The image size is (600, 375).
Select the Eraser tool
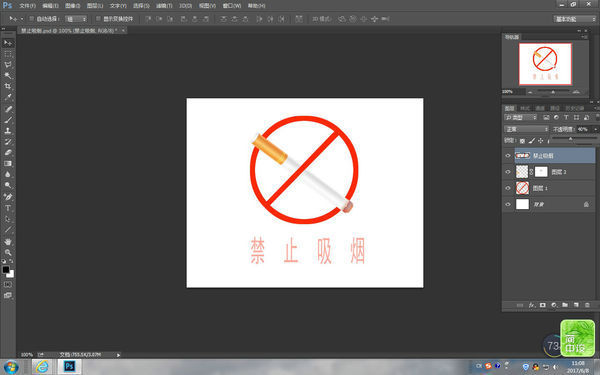click(8, 152)
